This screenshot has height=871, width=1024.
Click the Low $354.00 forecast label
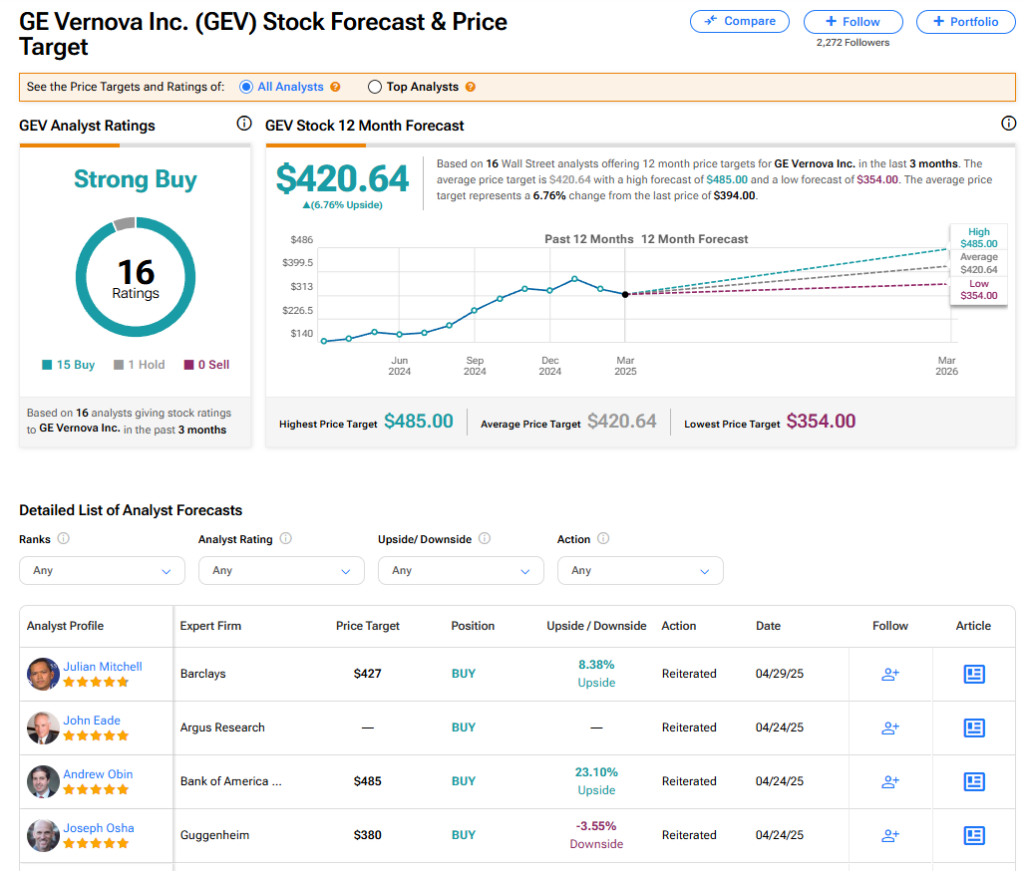click(x=978, y=289)
